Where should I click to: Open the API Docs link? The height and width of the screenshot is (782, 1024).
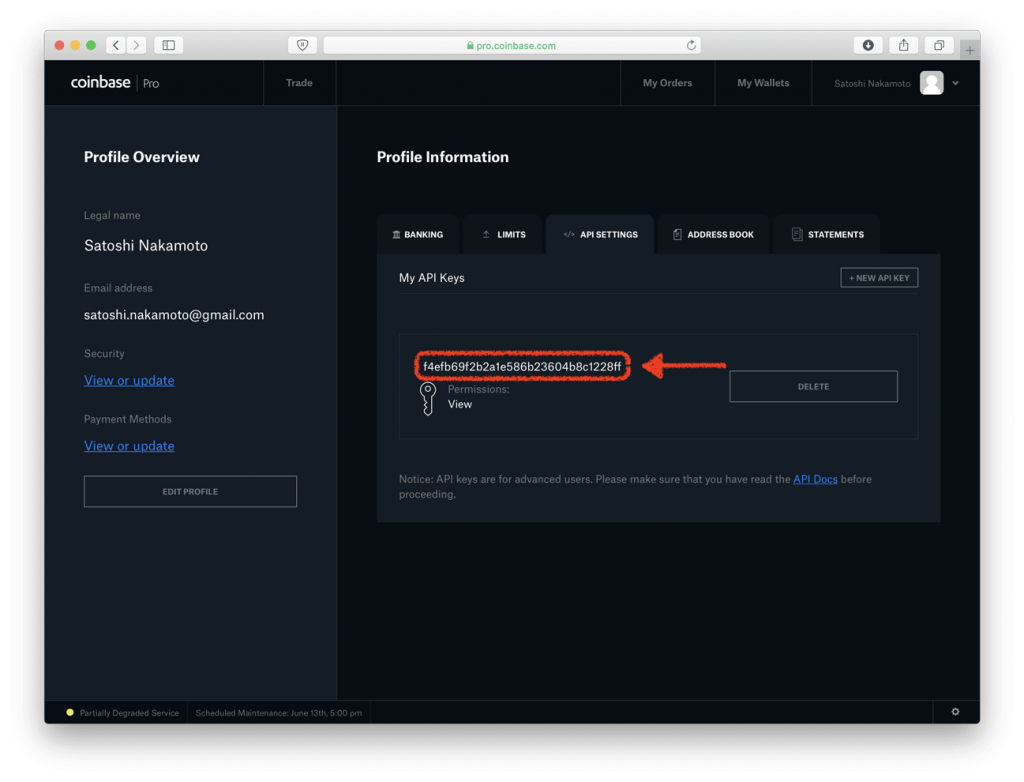[815, 479]
